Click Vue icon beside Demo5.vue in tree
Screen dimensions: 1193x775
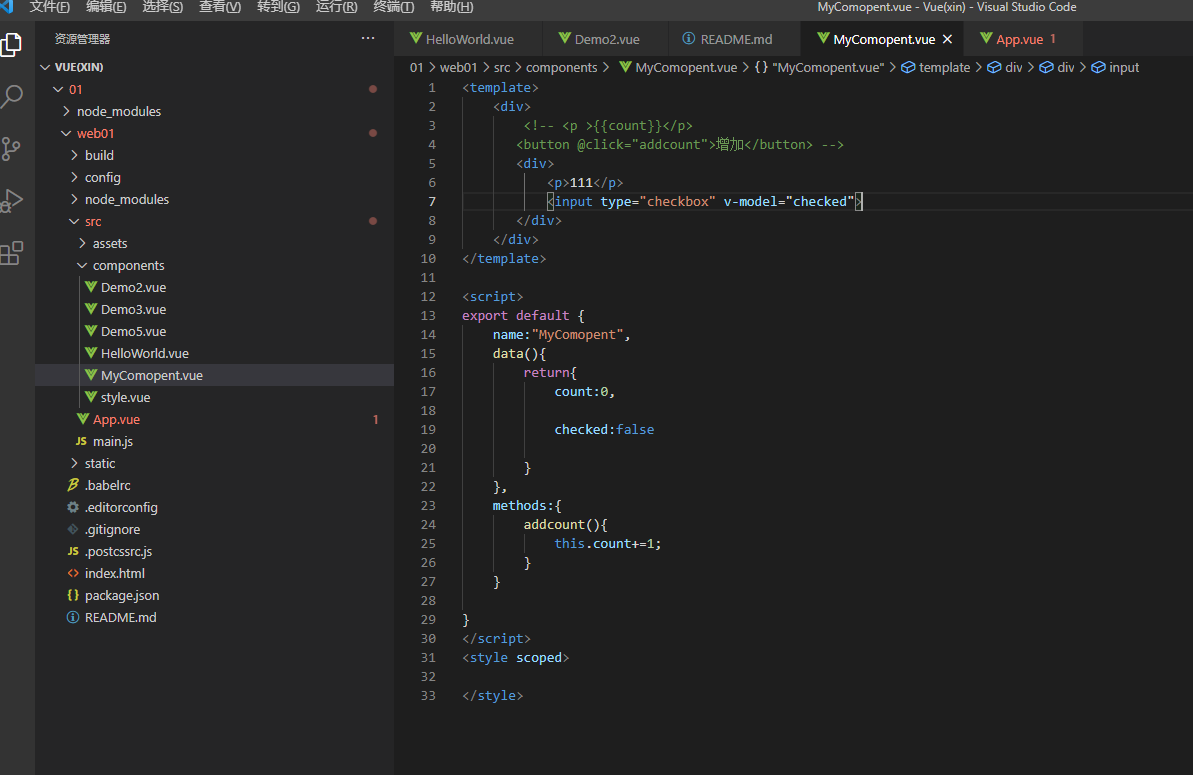pos(91,331)
